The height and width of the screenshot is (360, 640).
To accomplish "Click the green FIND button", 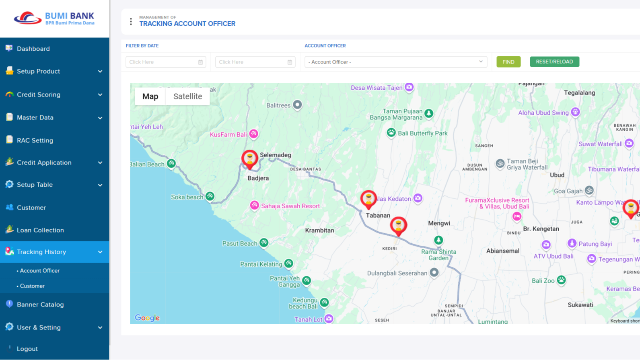I will (x=508, y=62).
